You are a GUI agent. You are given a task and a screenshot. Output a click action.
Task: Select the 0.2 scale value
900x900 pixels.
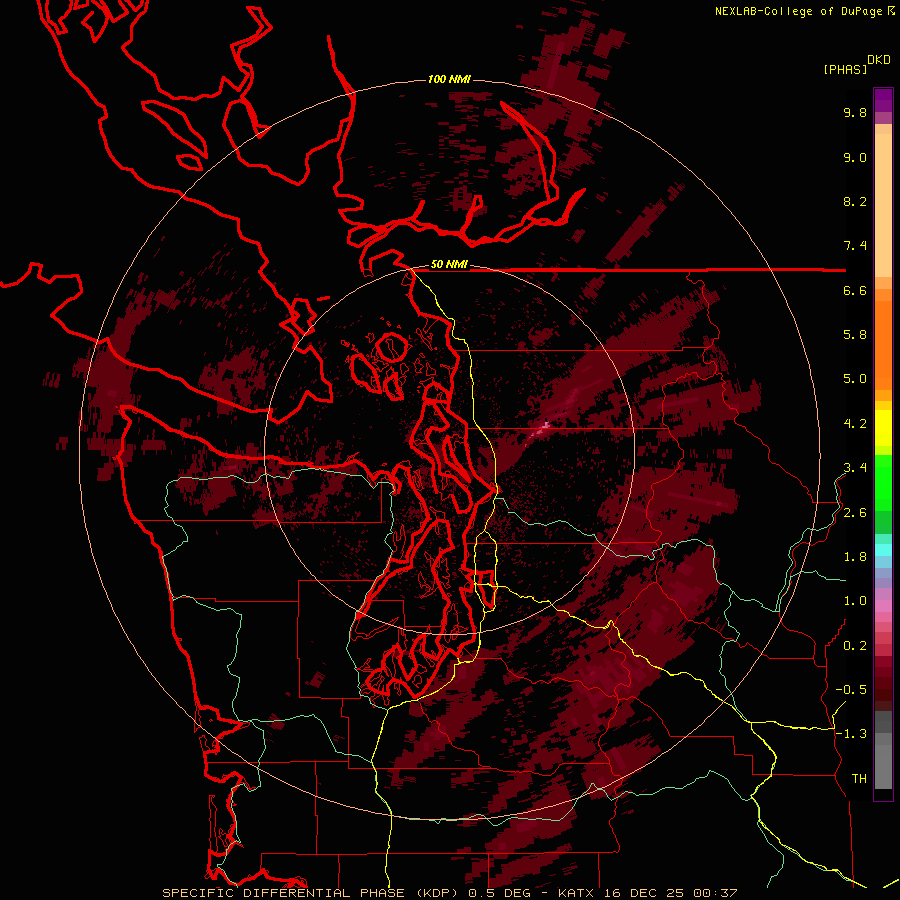[x=855, y=646]
